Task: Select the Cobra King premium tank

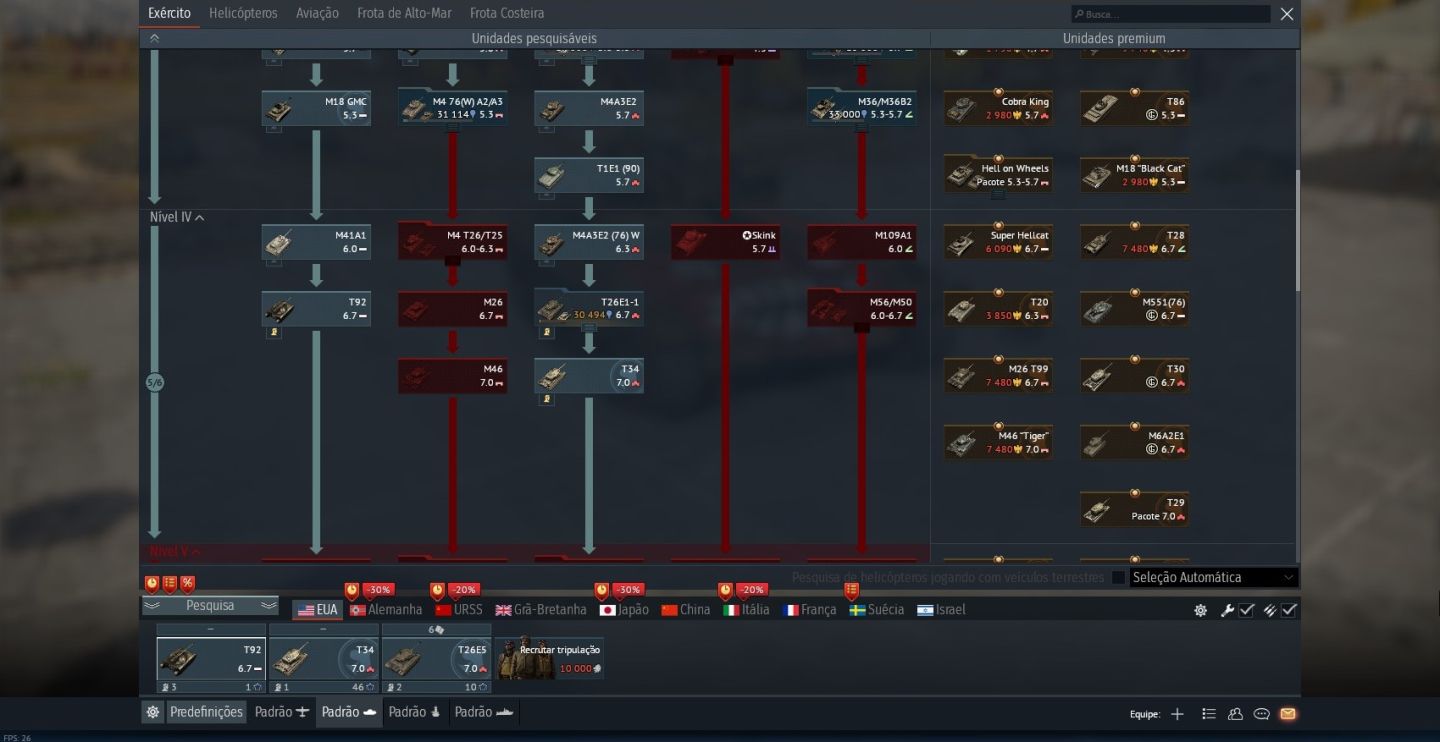Action: pos(998,108)
